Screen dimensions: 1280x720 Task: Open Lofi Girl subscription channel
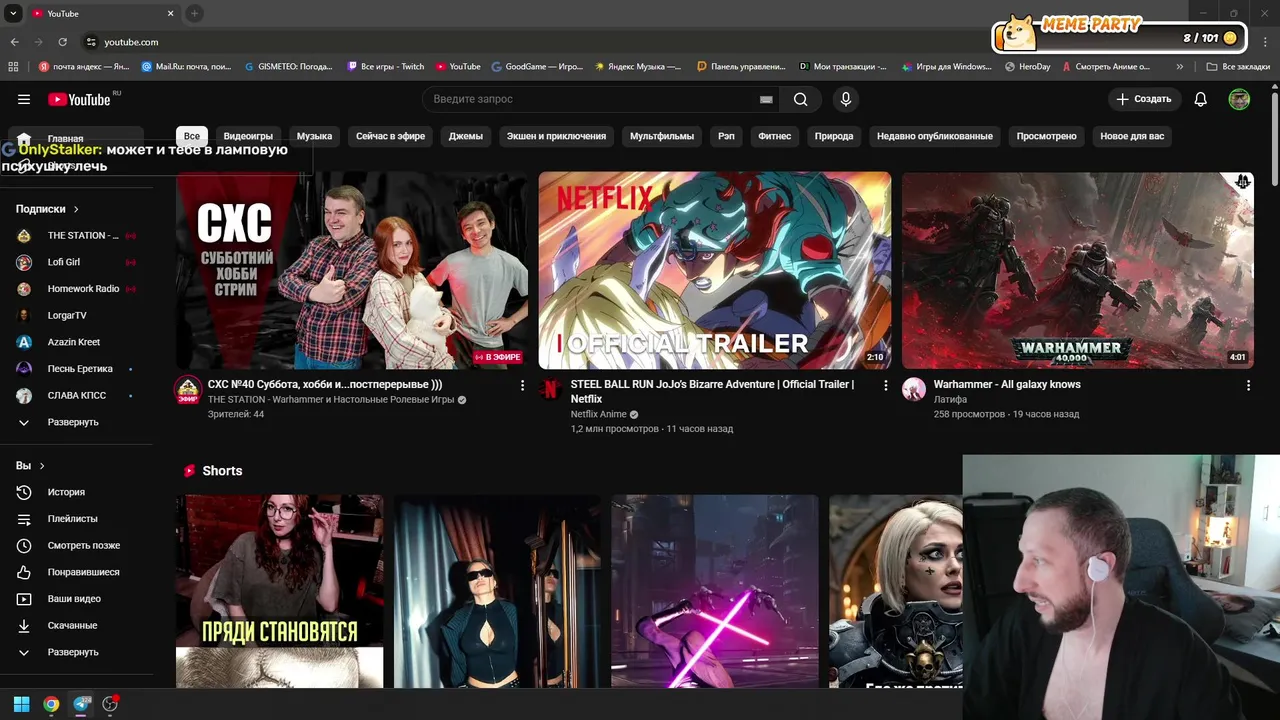(x=77, y=262)
